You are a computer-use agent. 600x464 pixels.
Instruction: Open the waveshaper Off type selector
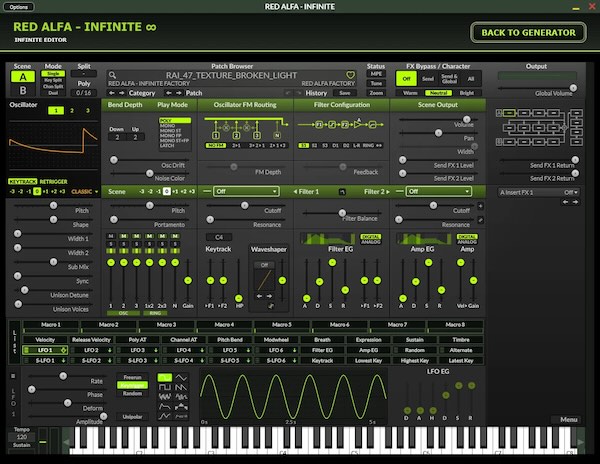click(264, 265)
